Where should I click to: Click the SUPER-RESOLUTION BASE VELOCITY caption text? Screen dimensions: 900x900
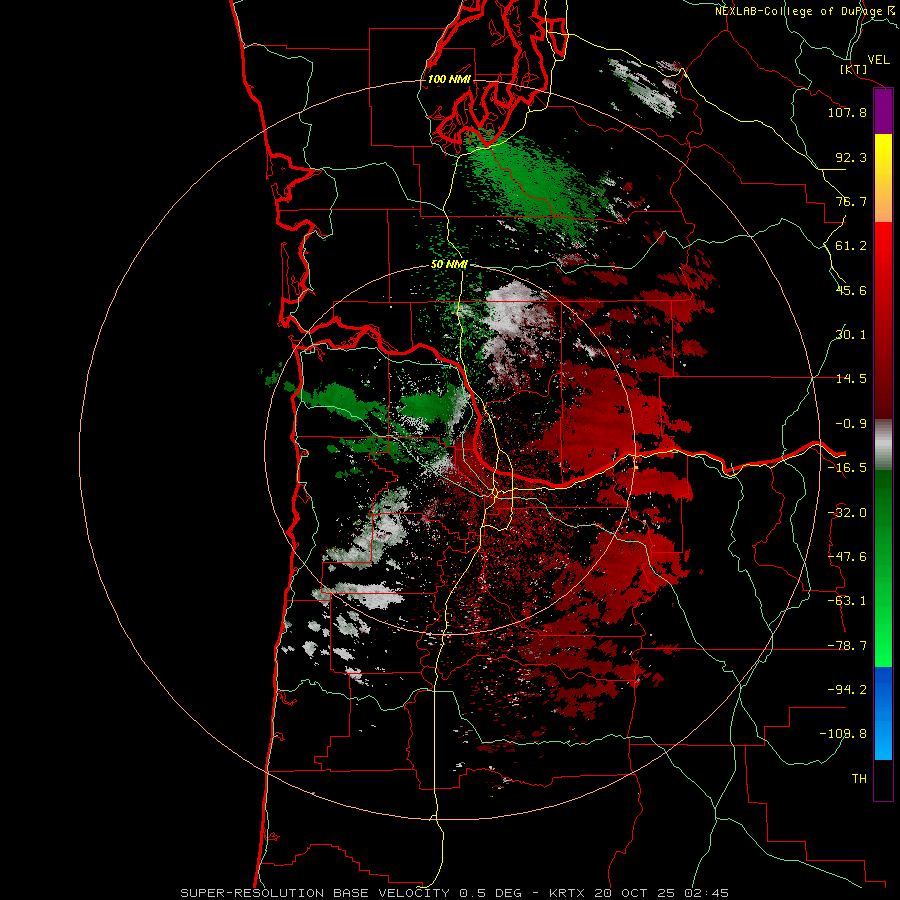tap(317, 893)
